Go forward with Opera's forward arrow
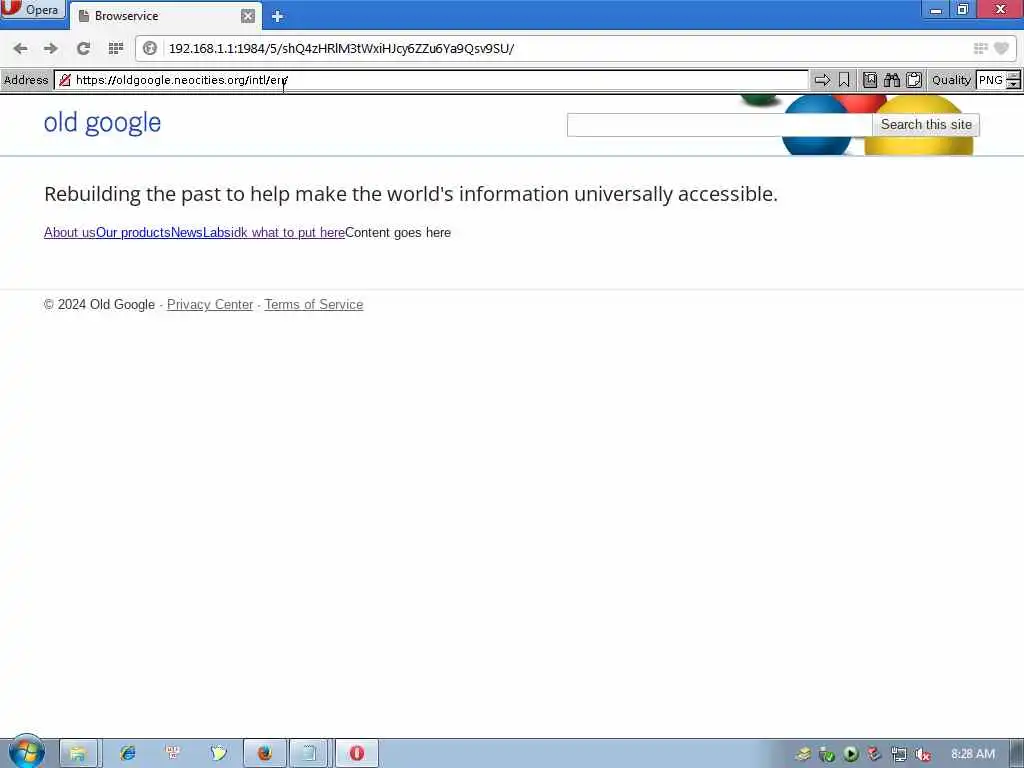The height and width of the screenshot is (768, 1024). pyautogui.click(x=51, y=48)
